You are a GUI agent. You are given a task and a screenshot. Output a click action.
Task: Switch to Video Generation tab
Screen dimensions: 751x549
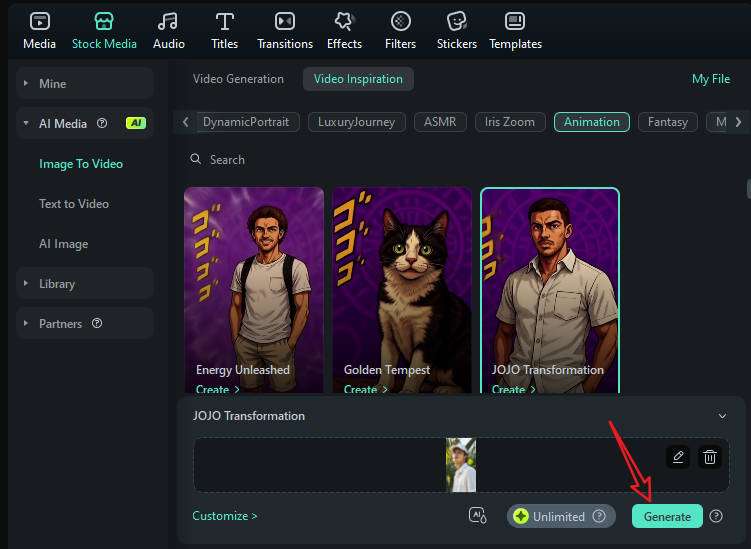point(238,79)
